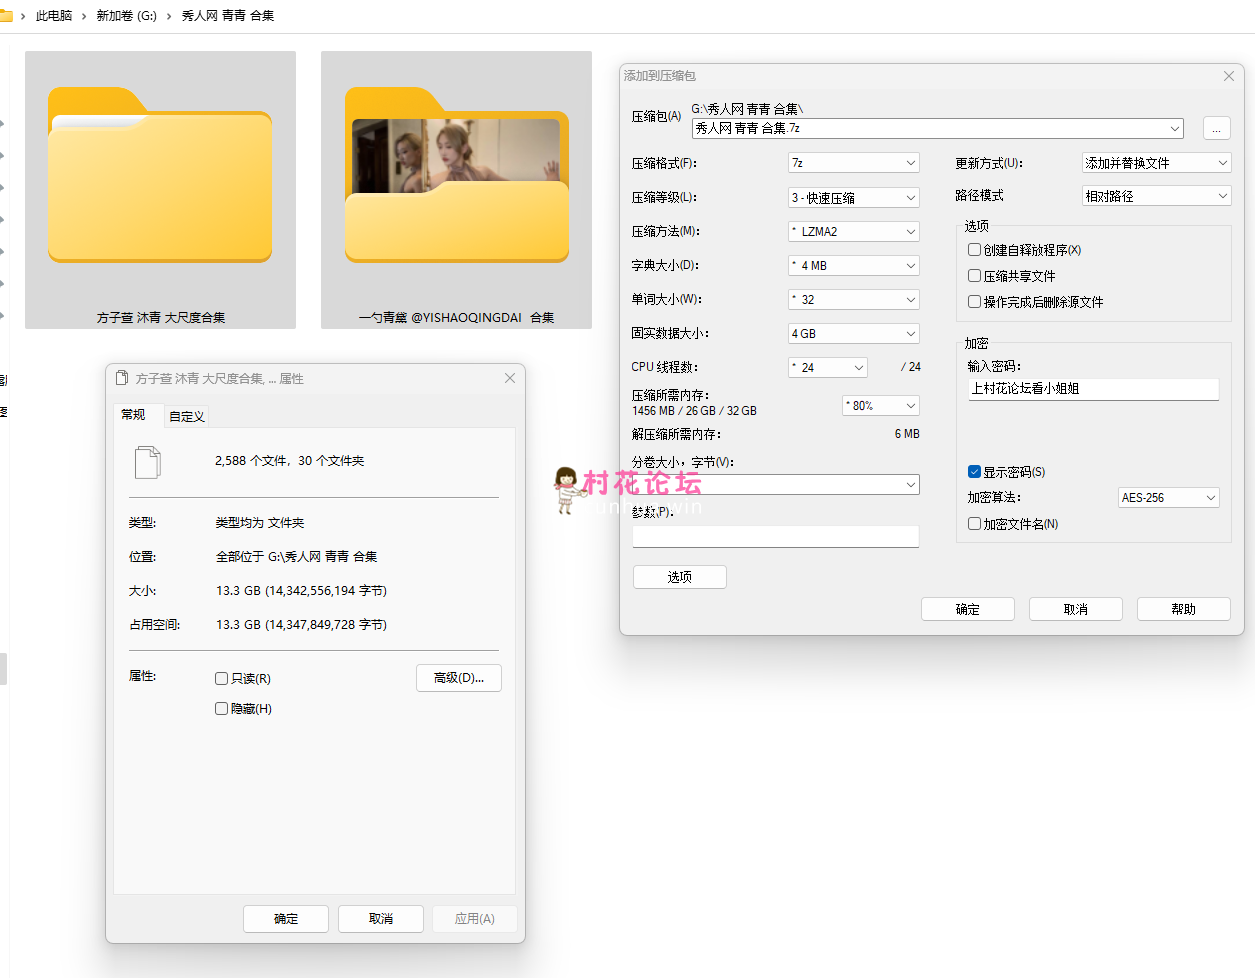Click the 帮助 button

click(x=1184, y=609)
